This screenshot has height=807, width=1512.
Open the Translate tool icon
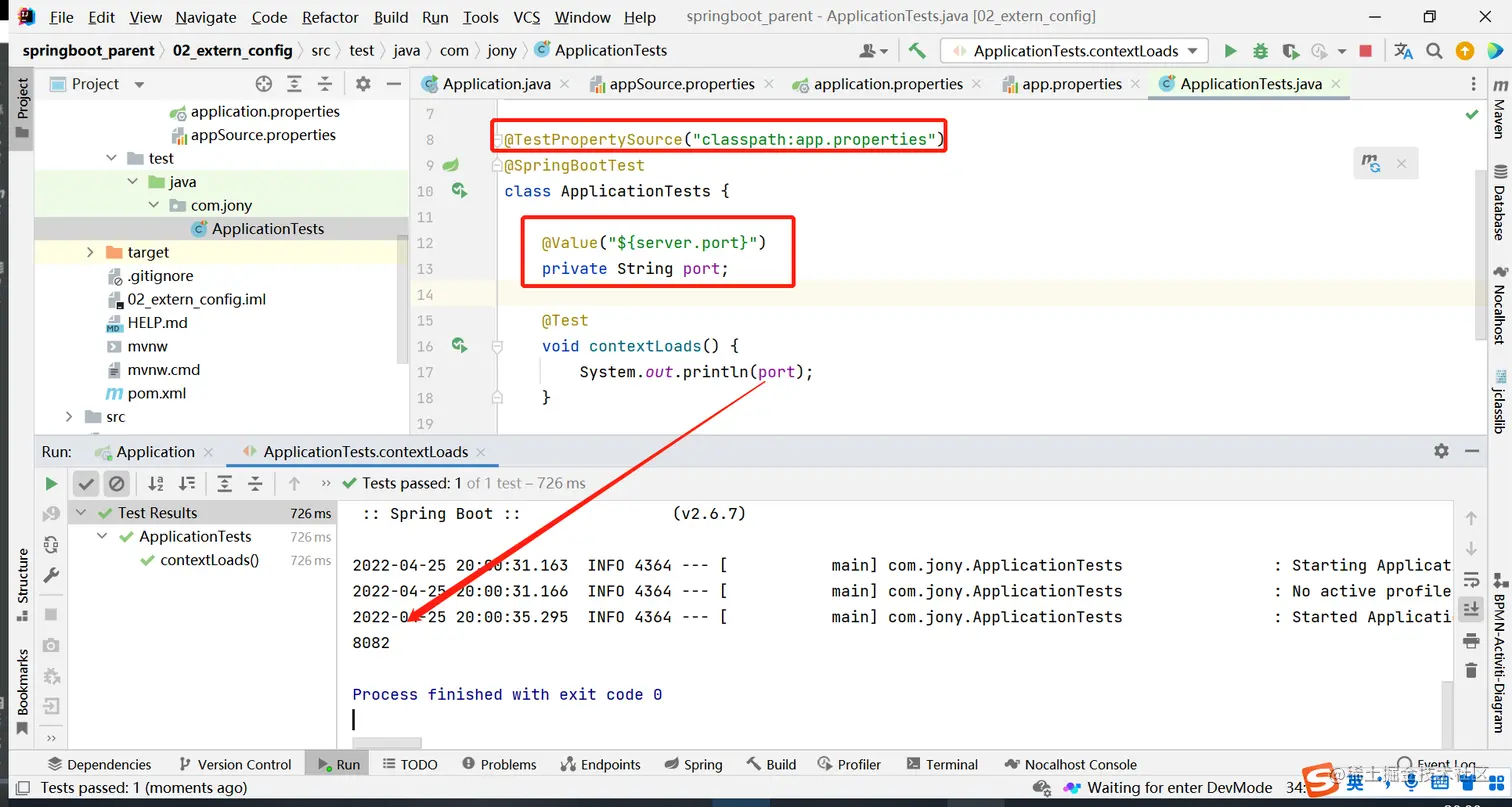tap(1404, 51)
